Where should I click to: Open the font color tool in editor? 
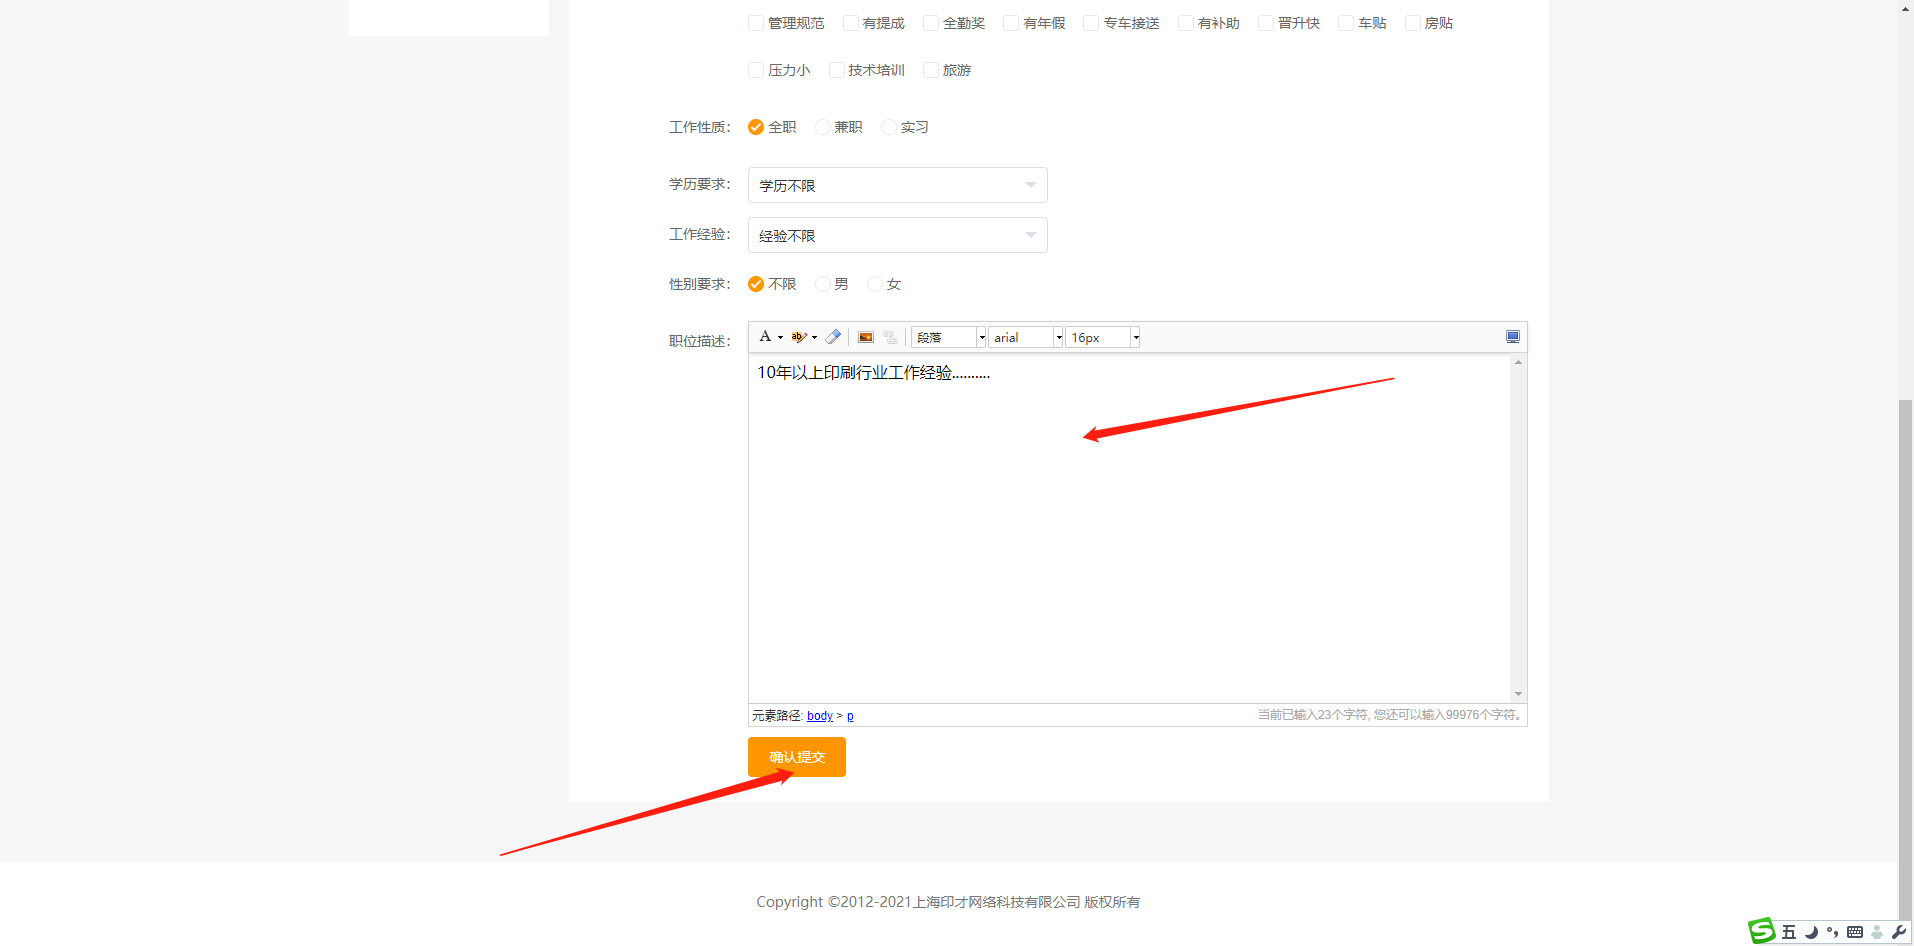766,337
